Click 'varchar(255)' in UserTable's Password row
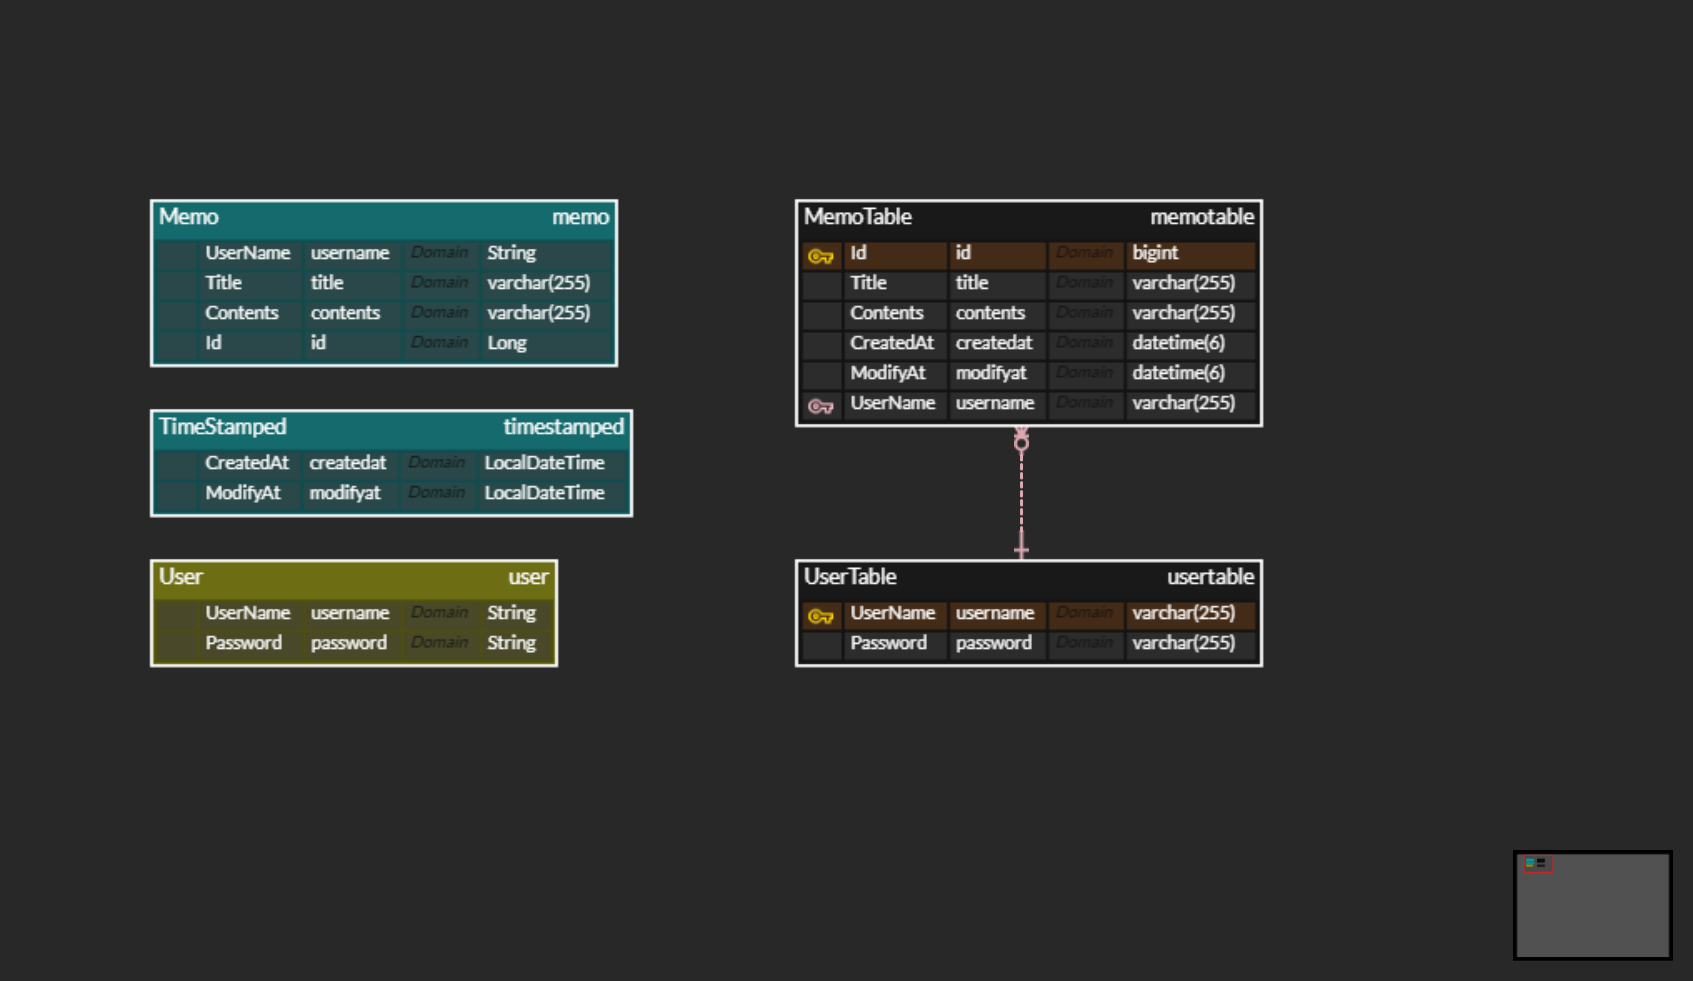Viewport: 1693px width, 981px height. pyautogui.click(x=1183, y=643)
